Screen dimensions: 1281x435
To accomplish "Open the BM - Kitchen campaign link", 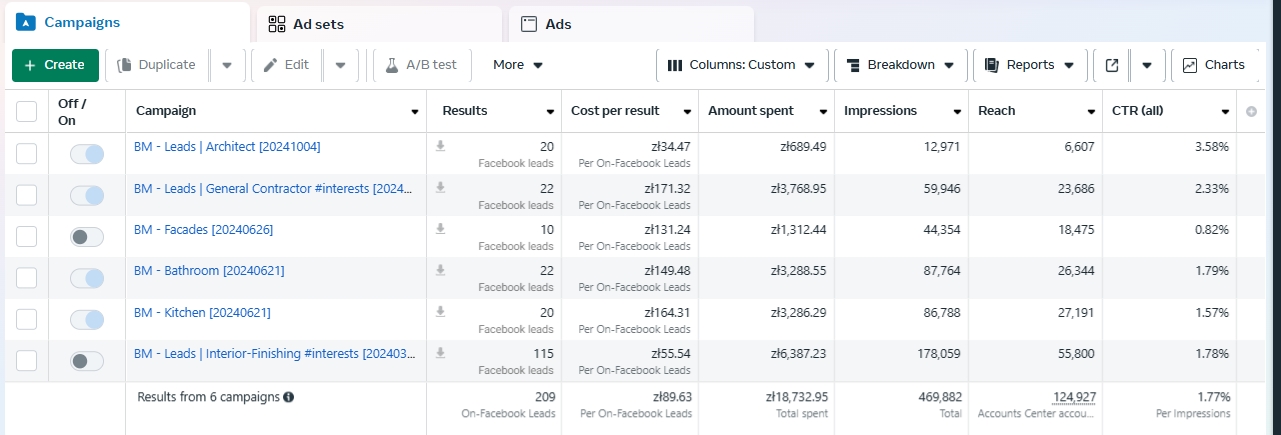I will click(x=202, y=312).
